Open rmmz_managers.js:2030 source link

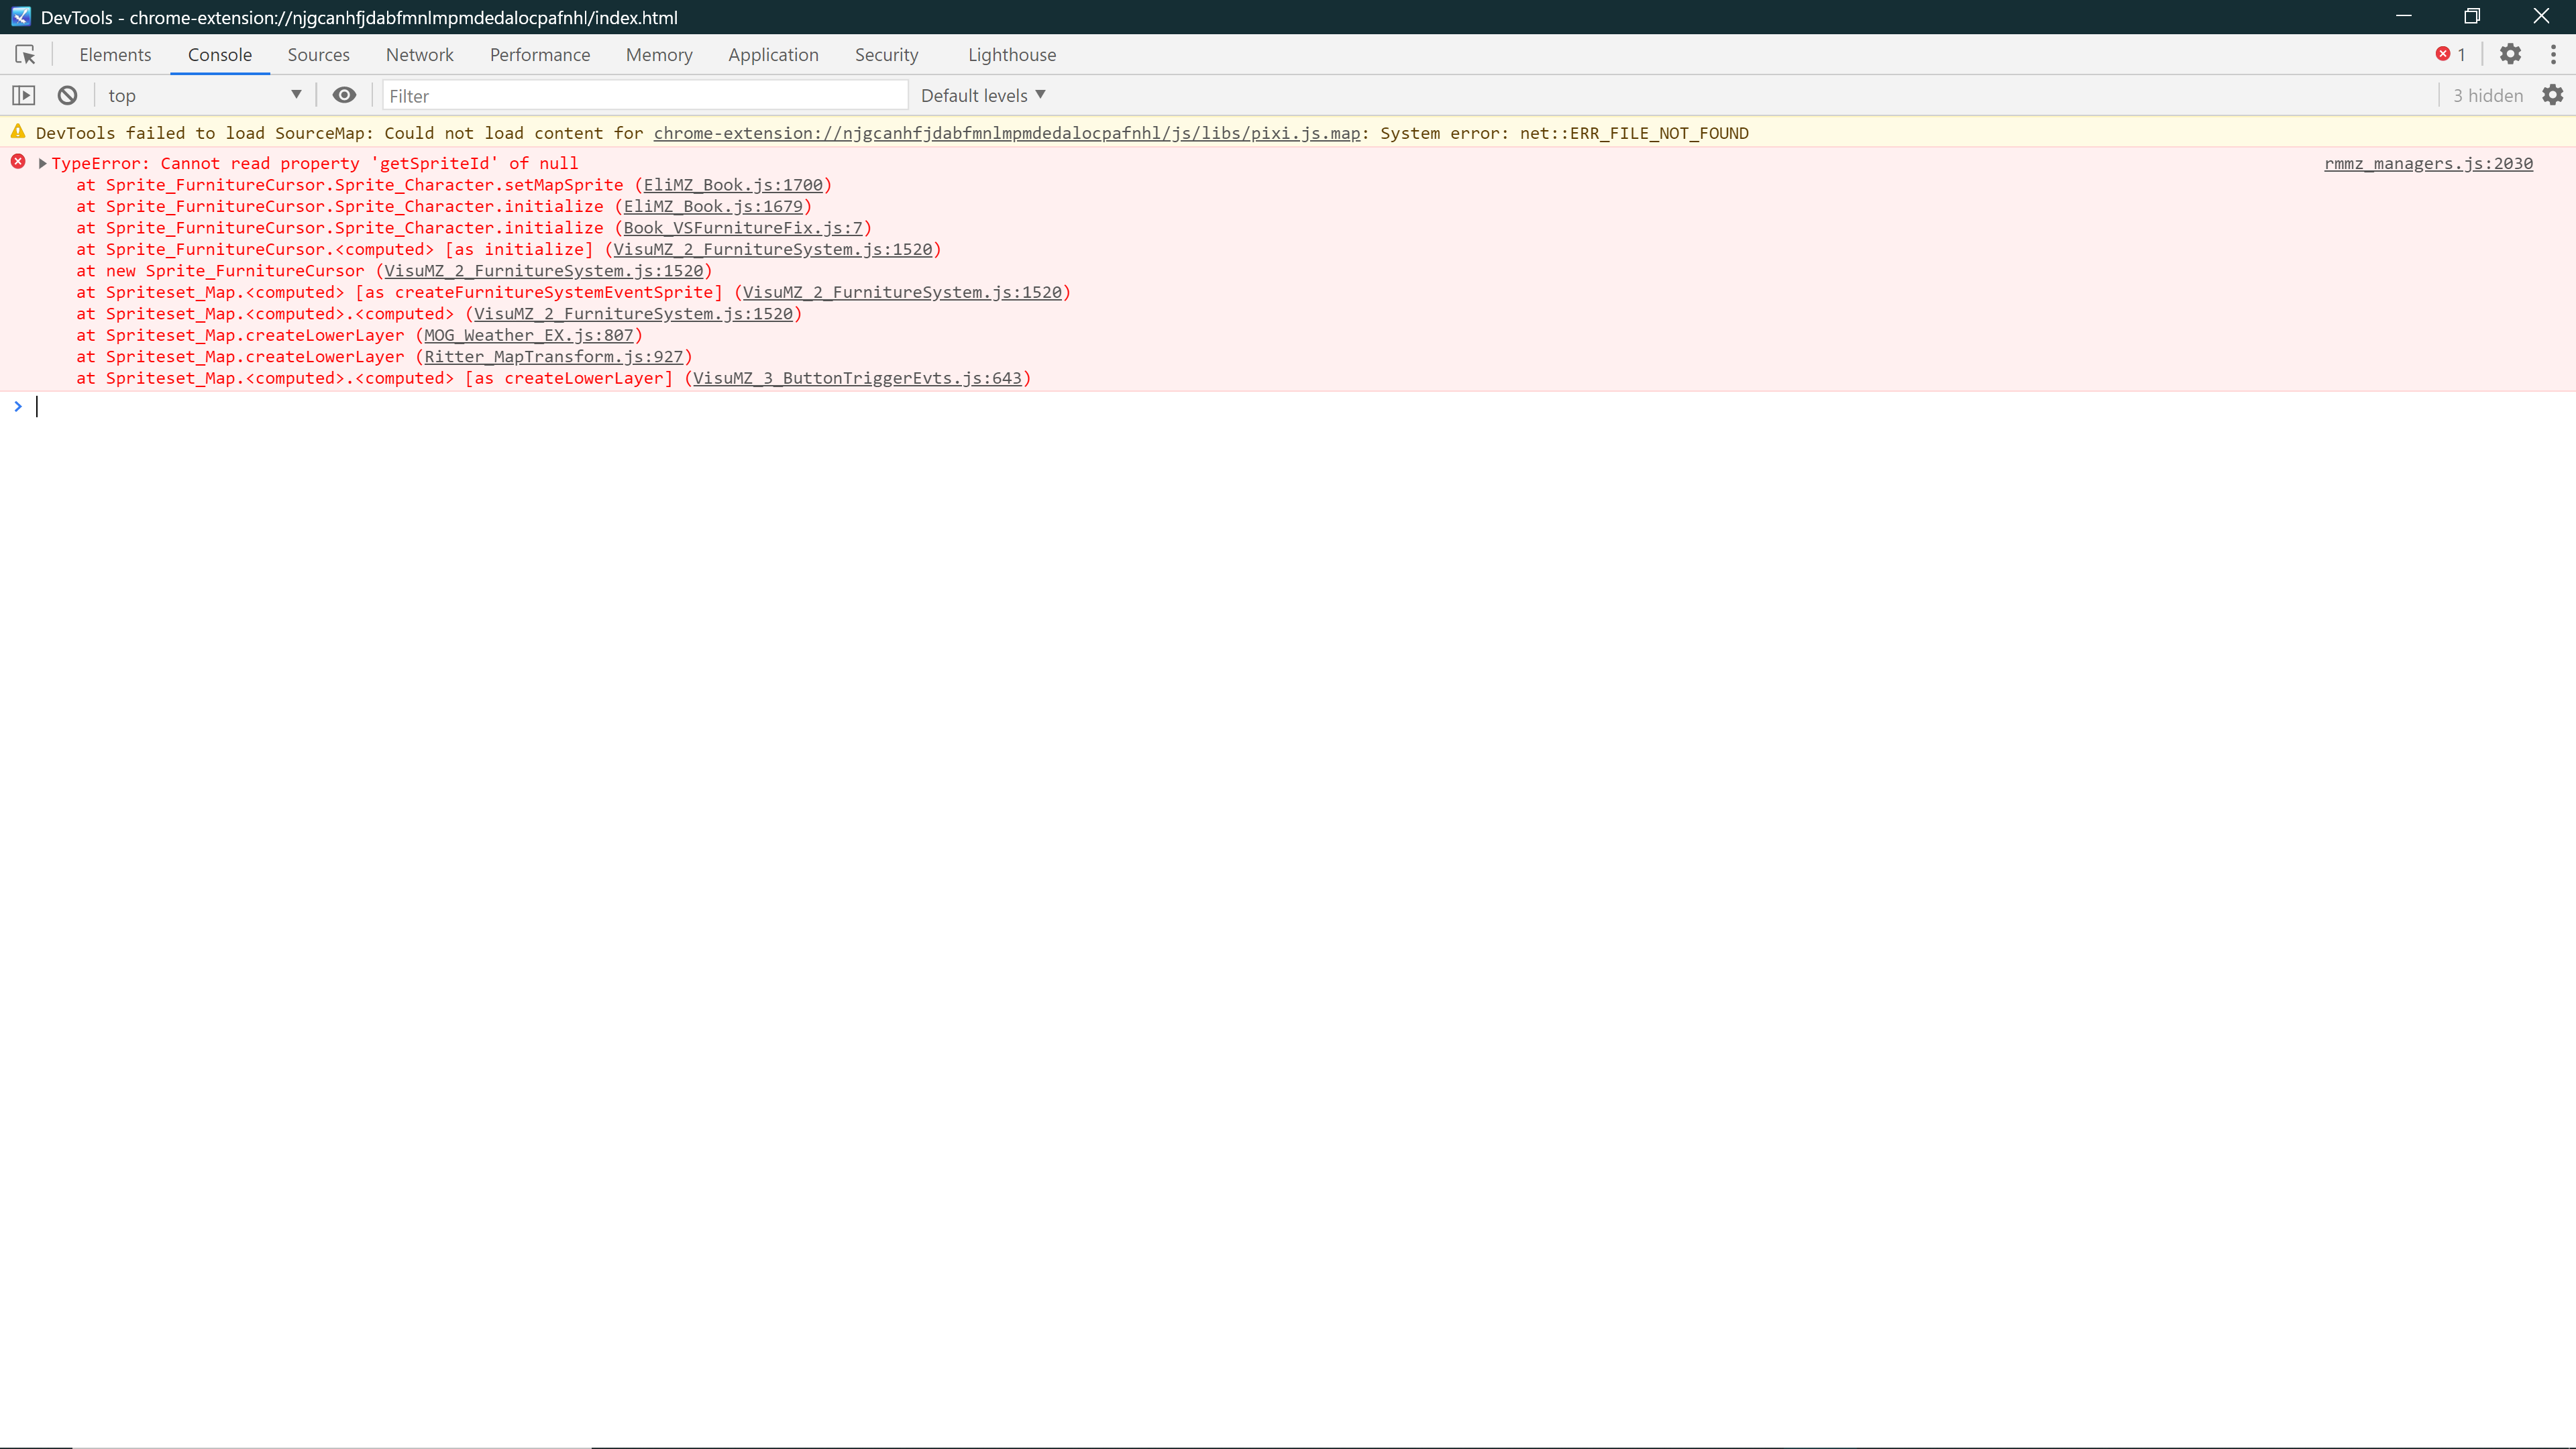coord(2428,163)
